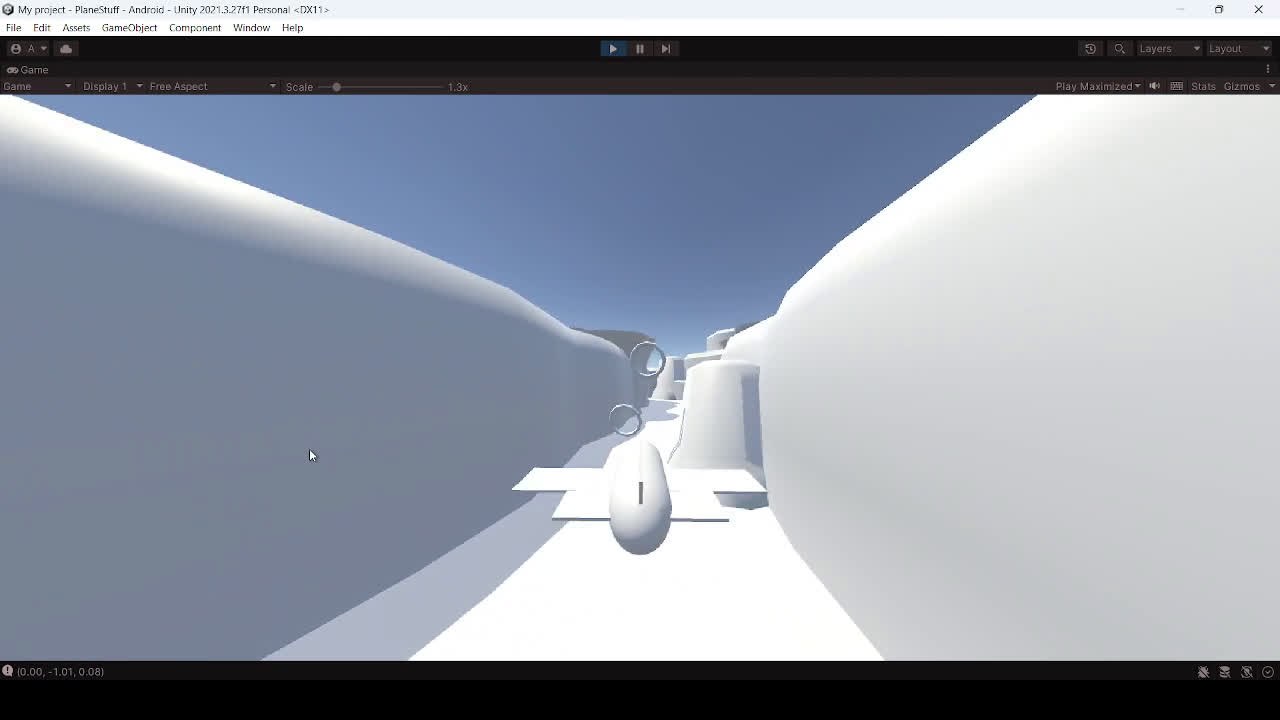The width and height of the screenshot is (1280, 720).
Task: Open the Free Aspect resolution dropdown
Action: coord(212,87)
